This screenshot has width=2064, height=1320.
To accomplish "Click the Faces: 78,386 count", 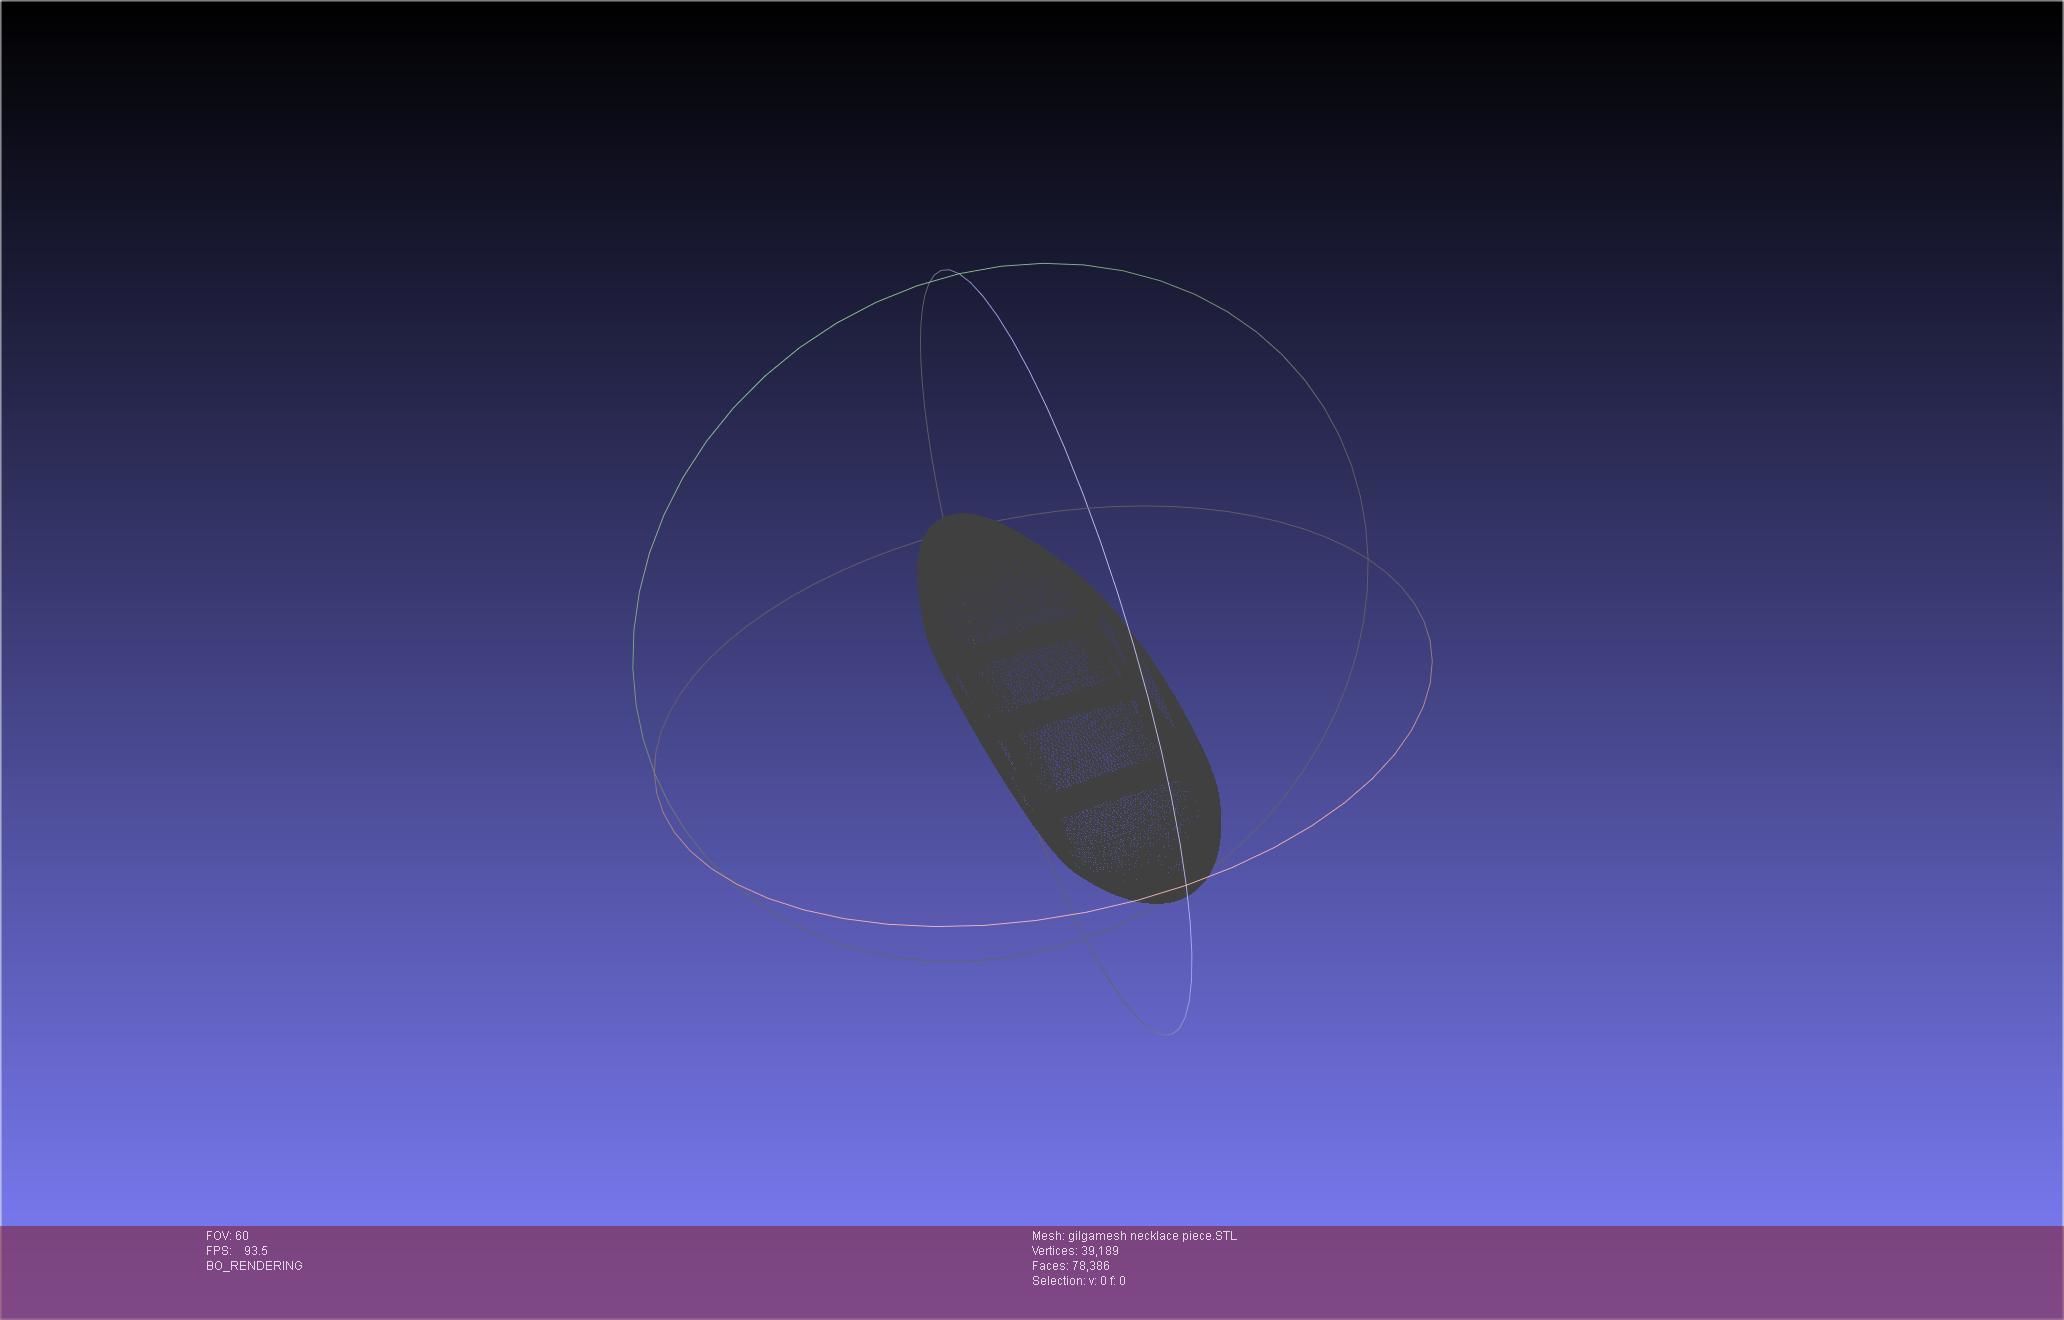I will pos(1070,1266).
